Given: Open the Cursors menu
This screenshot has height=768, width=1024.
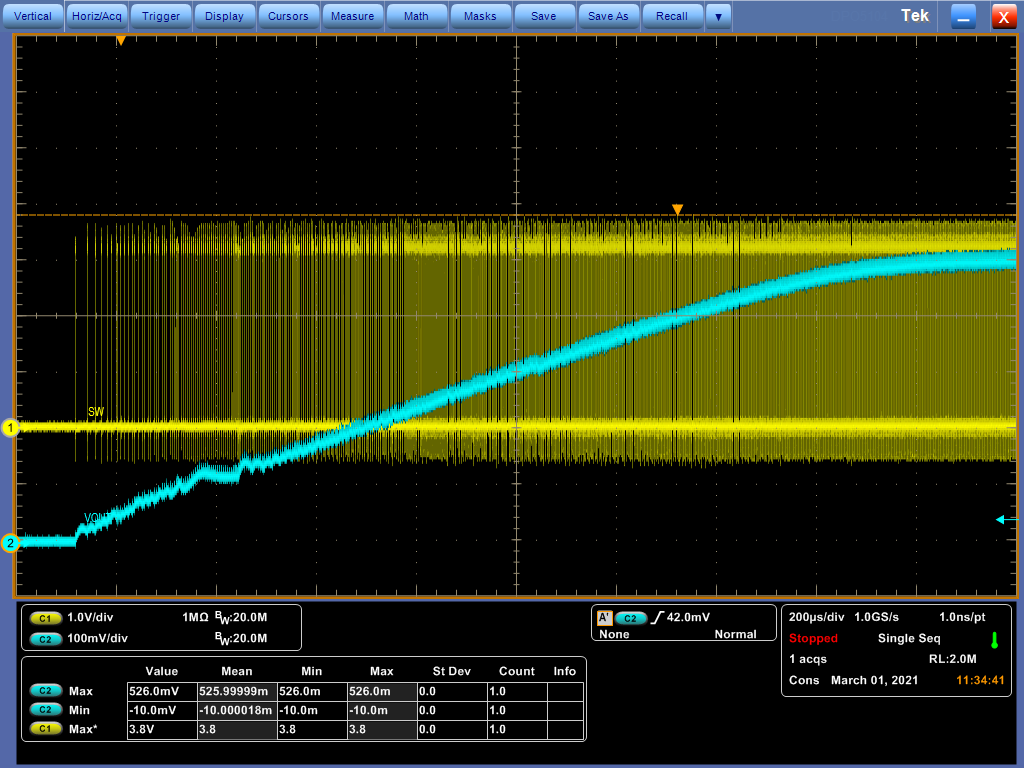Looking at the screenshot, I should click(x=288, y=16).
